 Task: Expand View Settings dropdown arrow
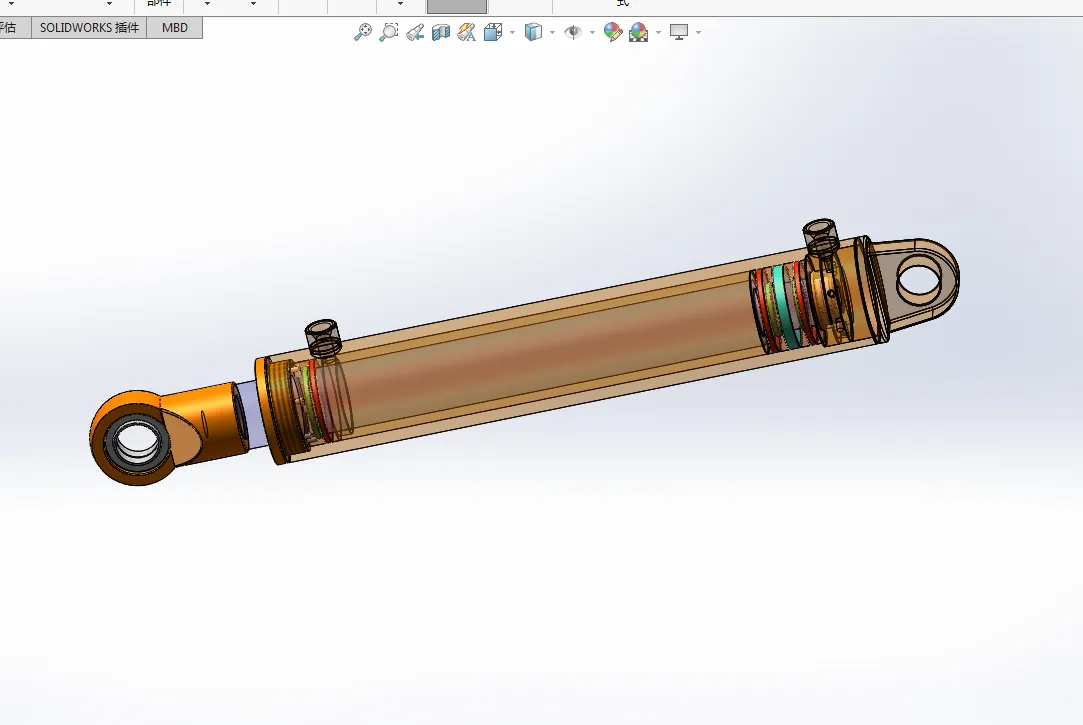698,32
